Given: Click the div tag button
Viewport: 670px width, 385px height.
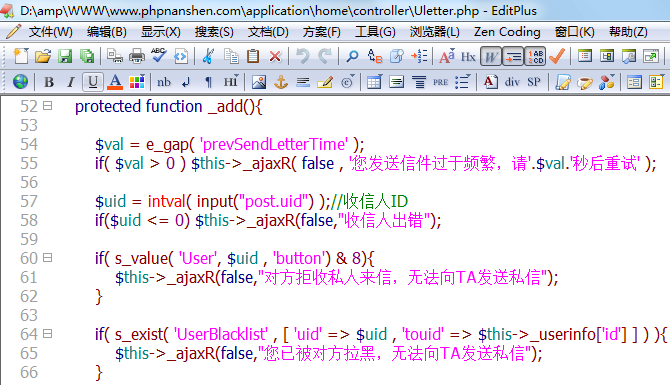Looking at the screenshot, I should 512,82.
